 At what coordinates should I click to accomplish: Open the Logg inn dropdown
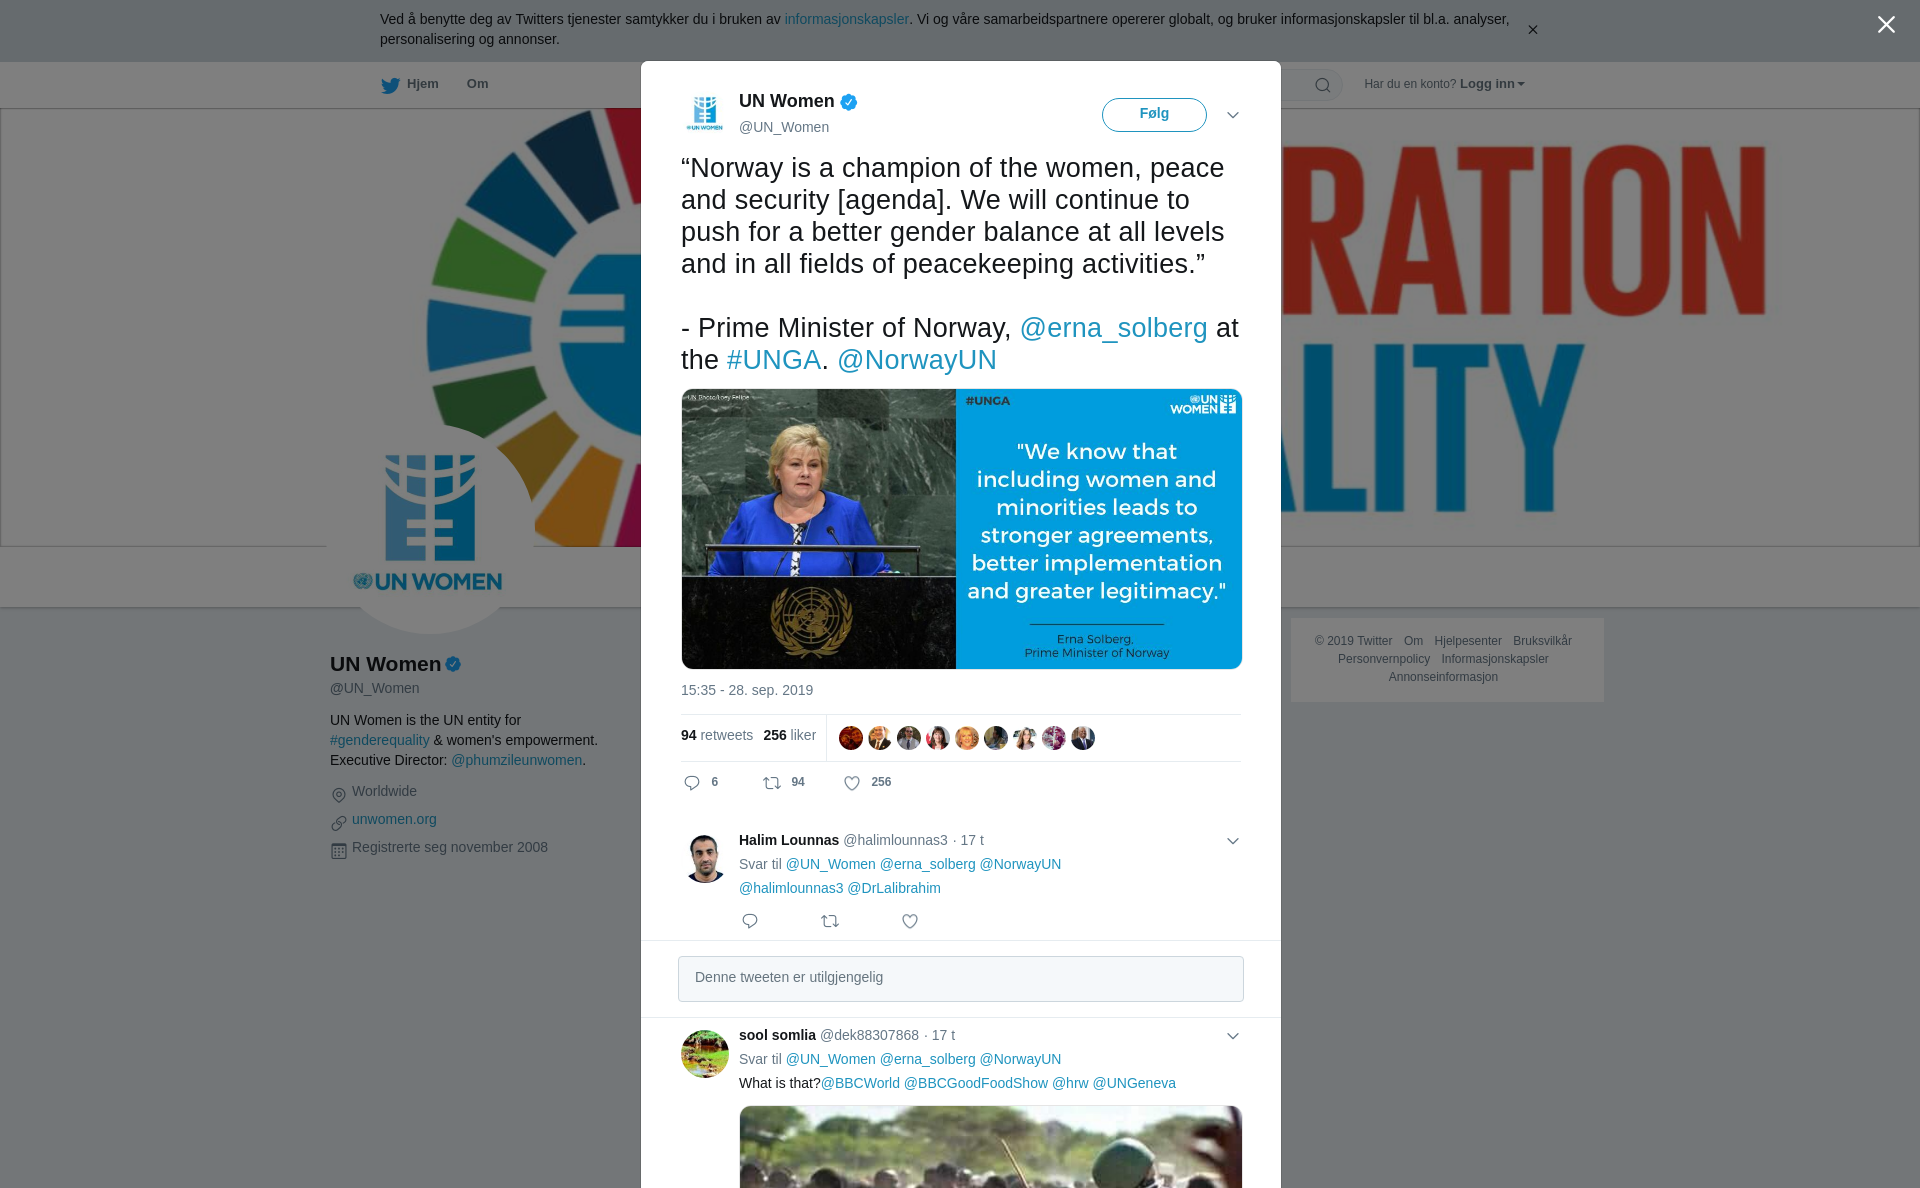tap(1492, 84)
